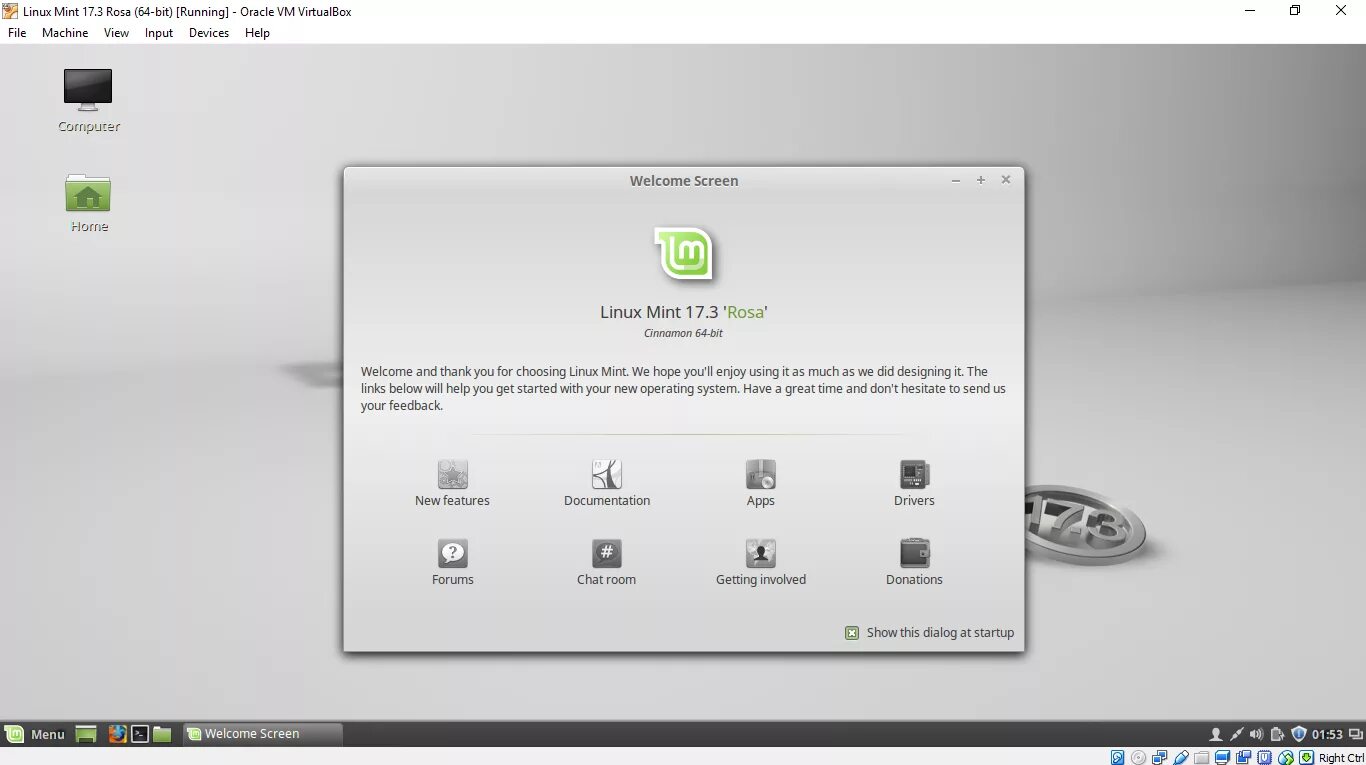Open file manager from the panel

[162, 734]
